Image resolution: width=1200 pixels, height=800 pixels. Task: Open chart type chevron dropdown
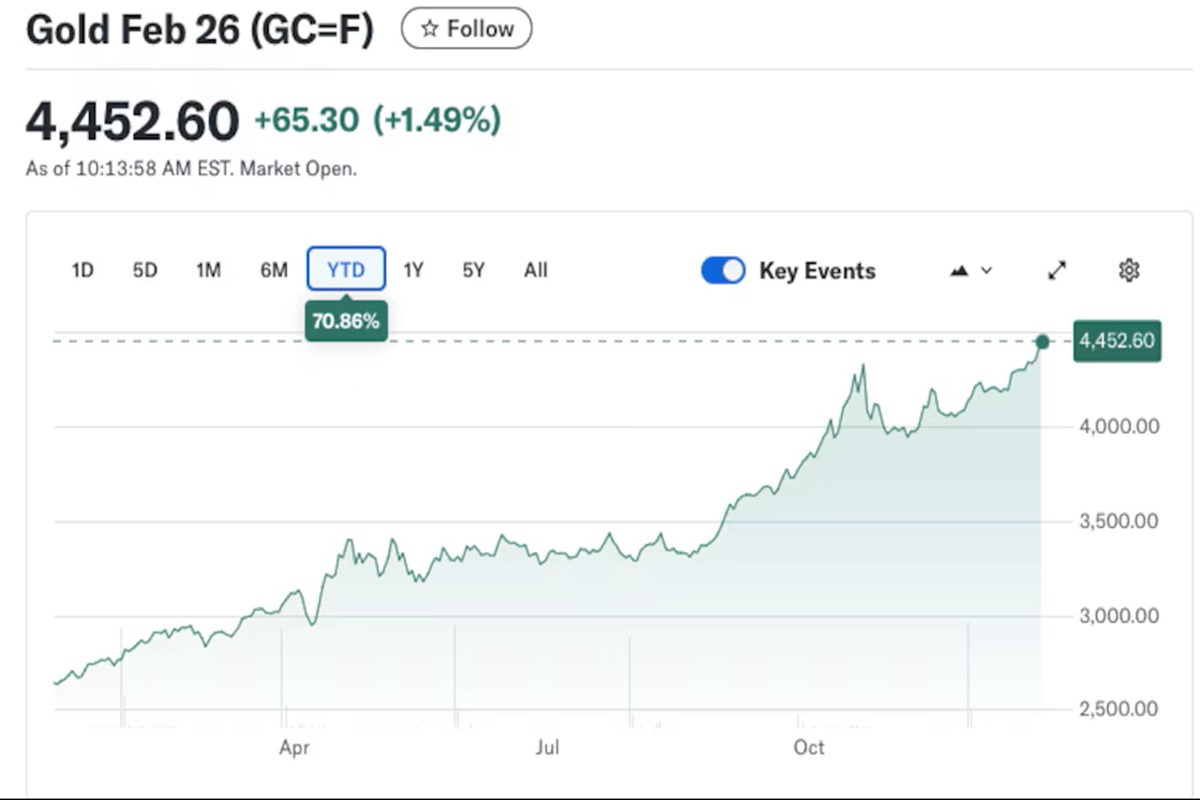pos(987,270)
